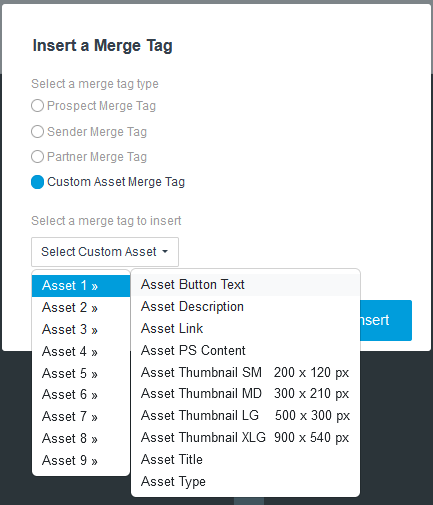This screenshot has height=505, width=433.
Task: Expand the Asset 2 submenu
Action: tap(81, 308)
